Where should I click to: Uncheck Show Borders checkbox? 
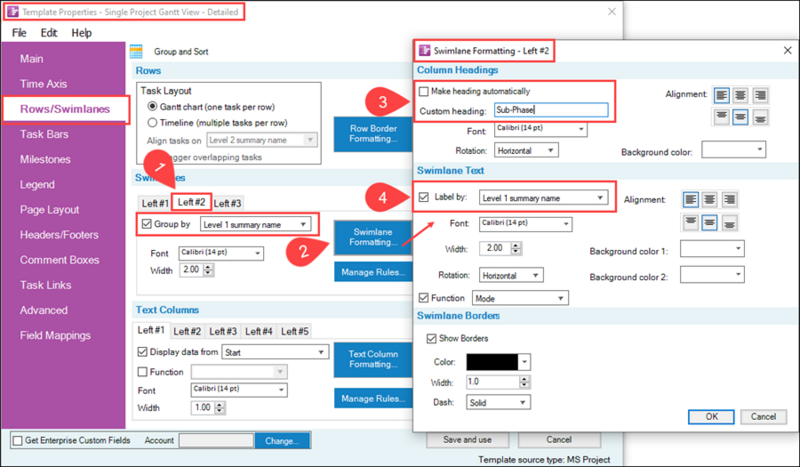click(432, 338)
